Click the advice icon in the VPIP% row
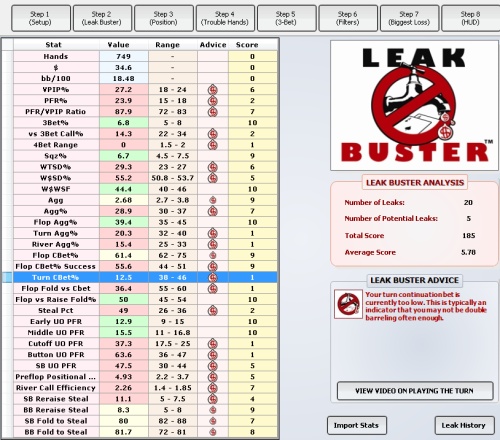This screenshot has height=440, width=500. coord(213,90)
